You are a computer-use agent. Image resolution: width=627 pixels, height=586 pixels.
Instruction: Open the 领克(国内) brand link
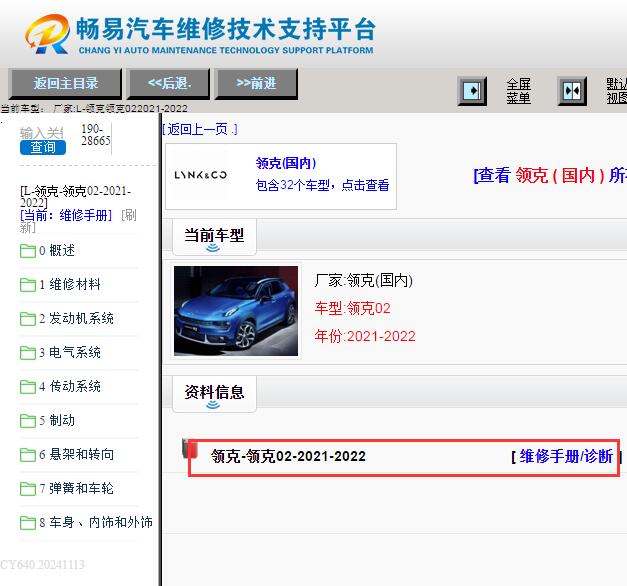(x=286, y=163)
